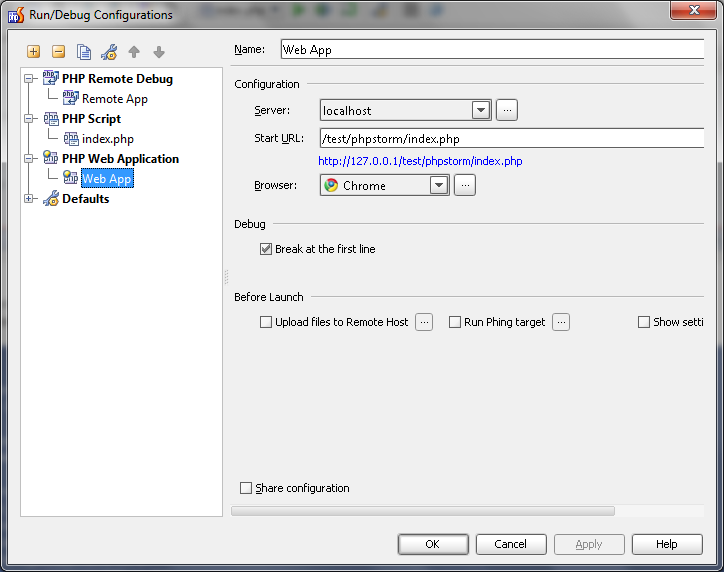Click the horizontal scrollbar at the bottom

tap(423, 511)
